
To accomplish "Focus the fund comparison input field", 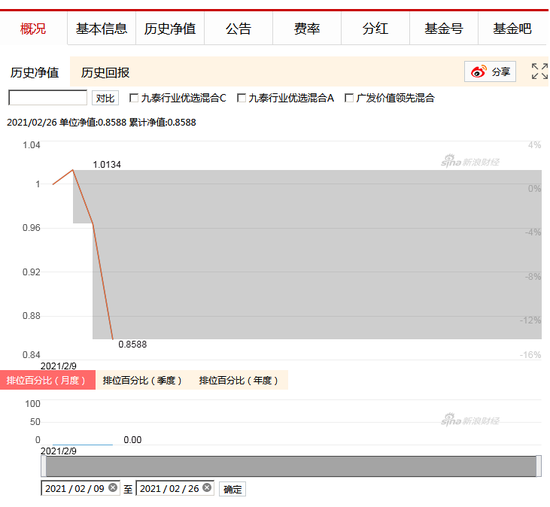I will 48,98.
